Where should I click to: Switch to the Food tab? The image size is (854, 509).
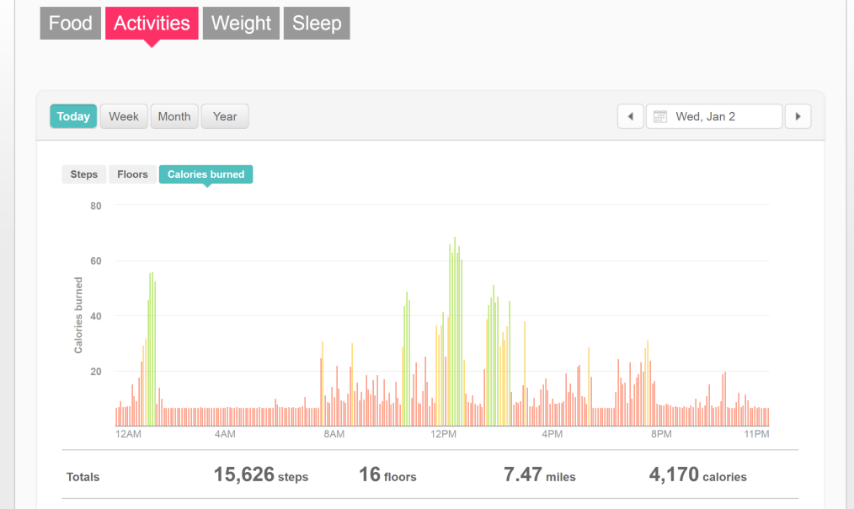[70, 23]
